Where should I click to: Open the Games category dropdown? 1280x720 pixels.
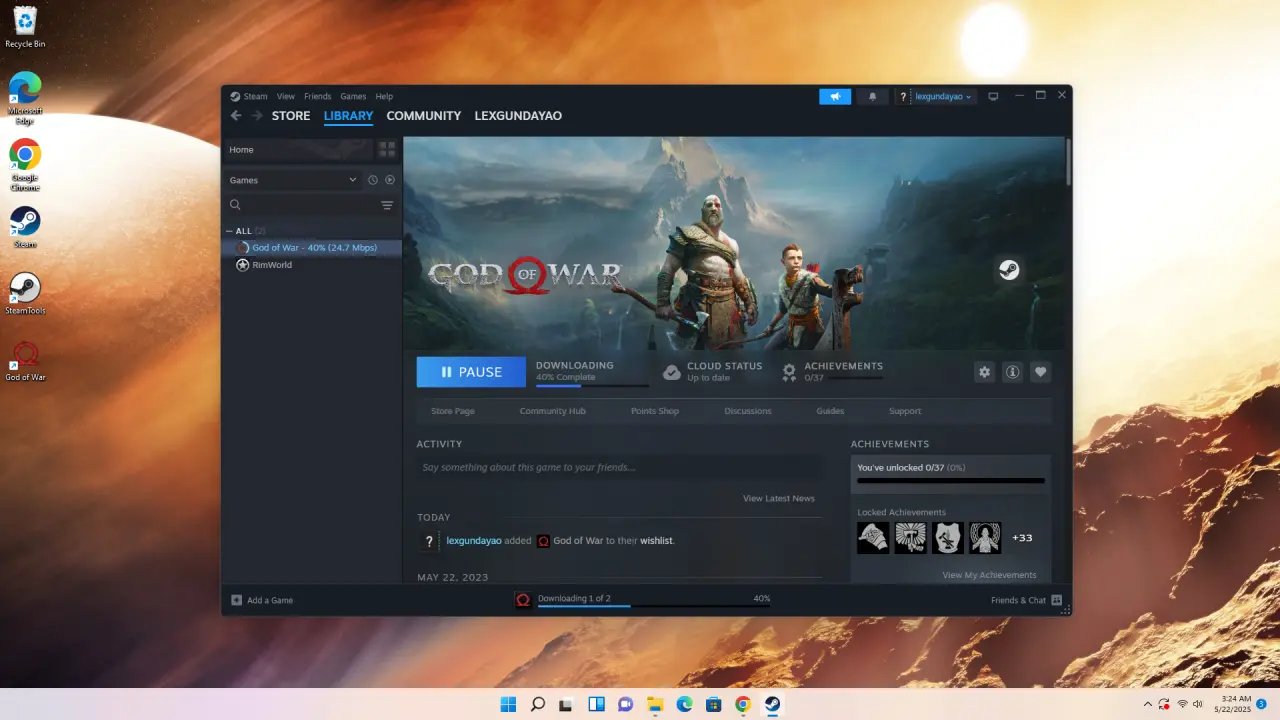pyautogui.click(x=294, y=180)
